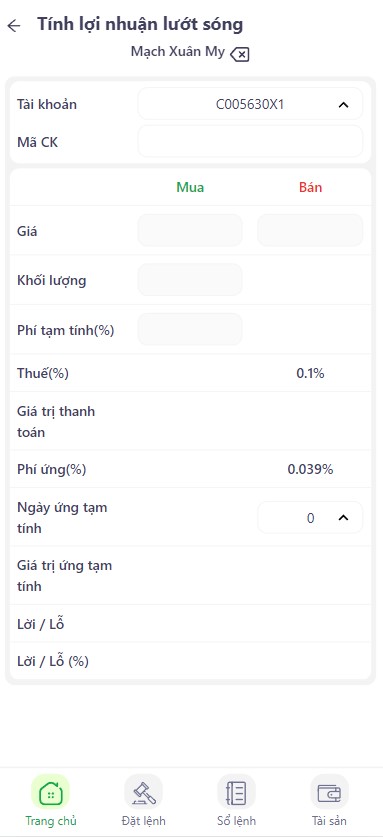Image resolution: width=383 pixels, height=837 pixels.
Task: Clear Mạch Xuân My using the delete icon
Action: pyautogui.click(x=240, y=54)
